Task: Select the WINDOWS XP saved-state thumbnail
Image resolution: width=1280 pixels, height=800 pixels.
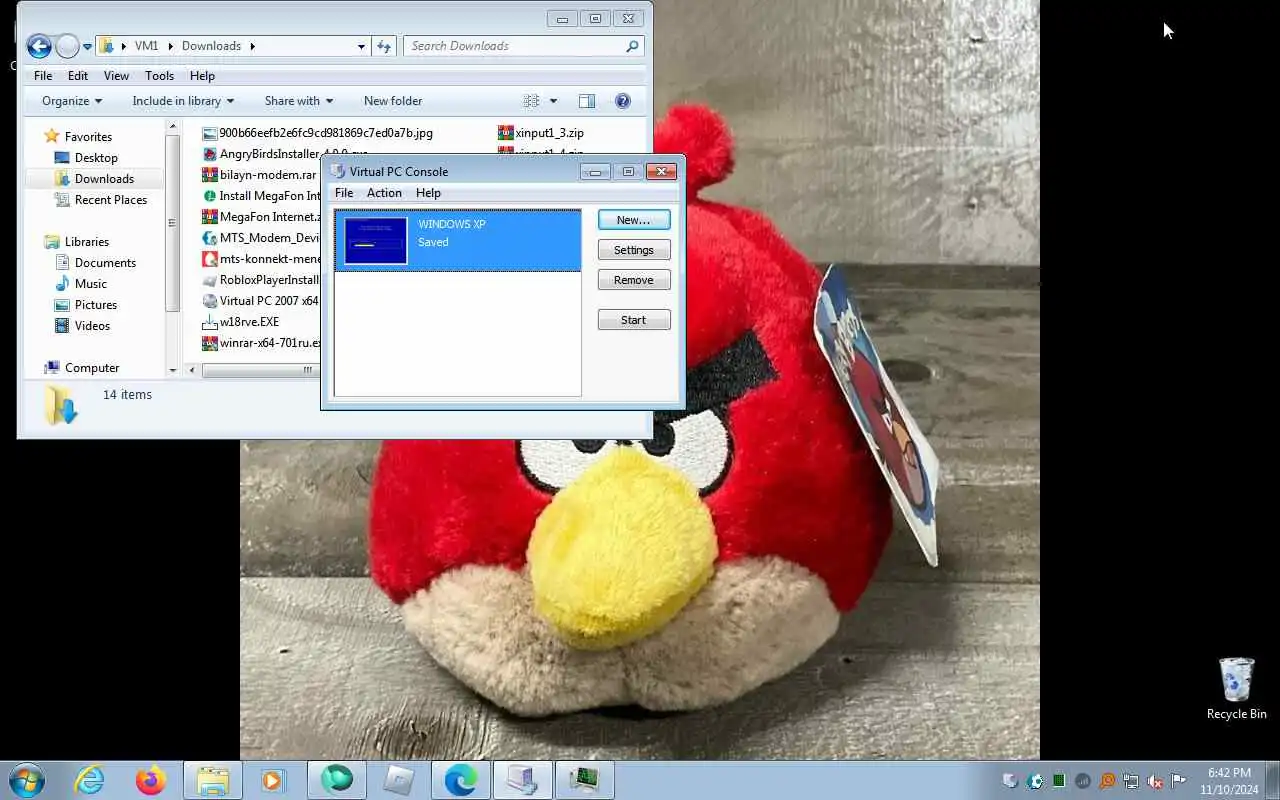Action: (376, 241)
